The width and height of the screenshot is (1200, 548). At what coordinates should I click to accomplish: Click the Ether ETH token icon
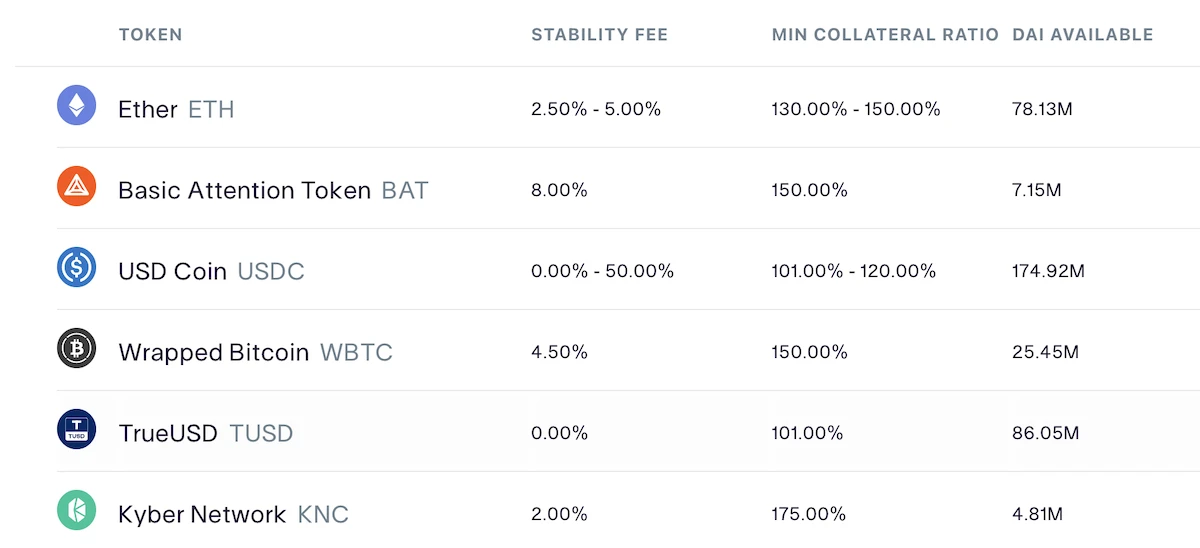click(76, 105)
